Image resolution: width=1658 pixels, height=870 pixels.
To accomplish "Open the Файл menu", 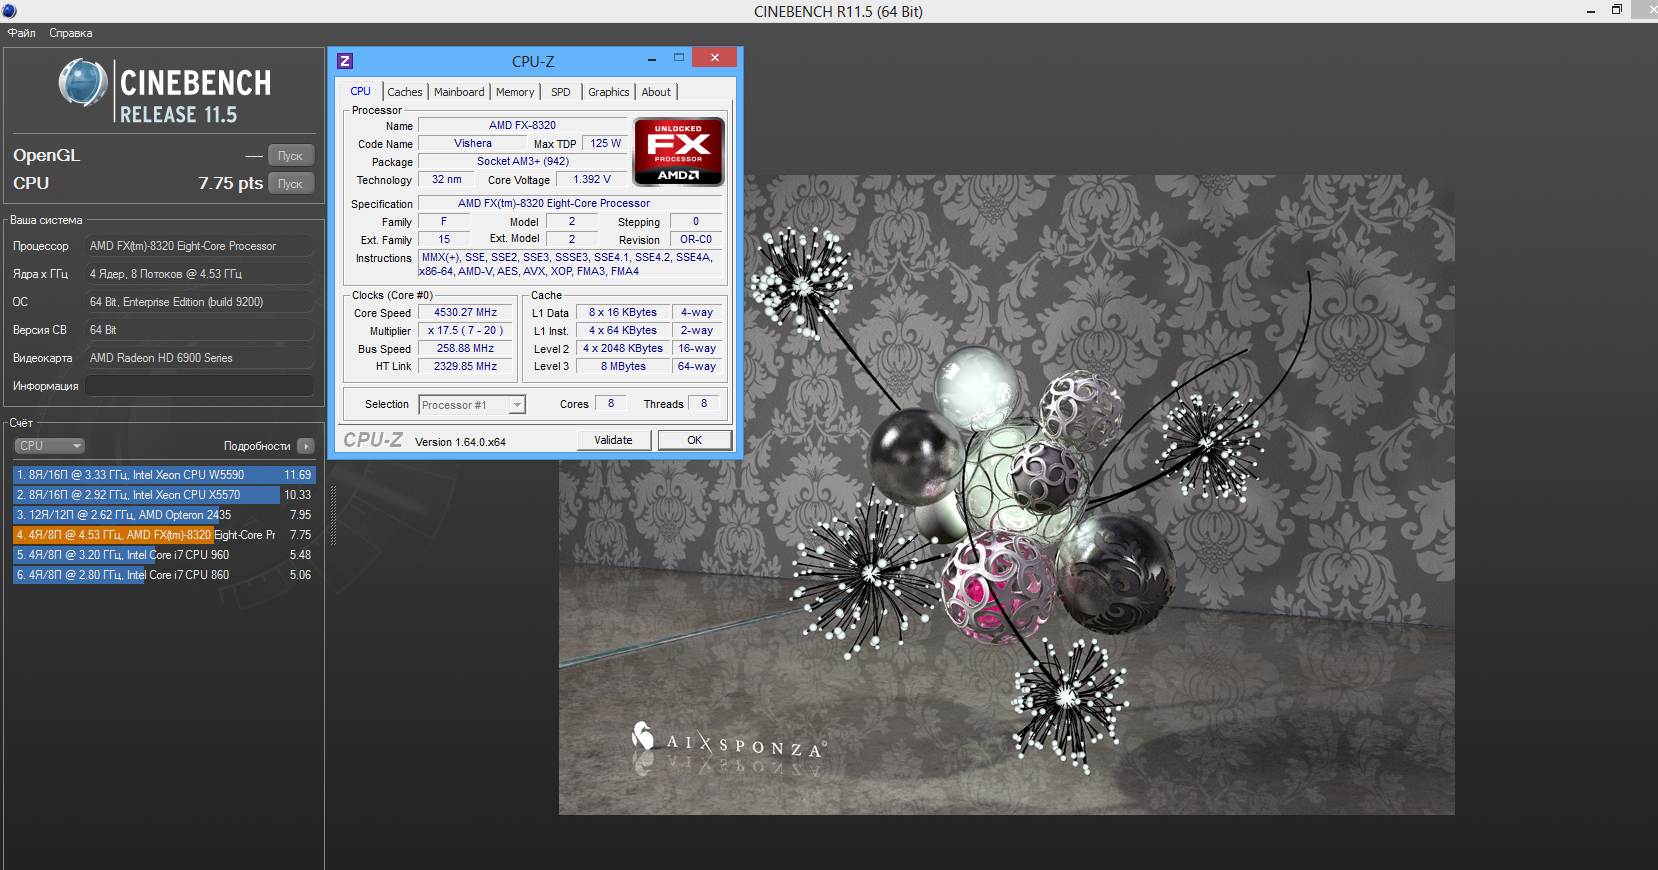I will 22,33.
